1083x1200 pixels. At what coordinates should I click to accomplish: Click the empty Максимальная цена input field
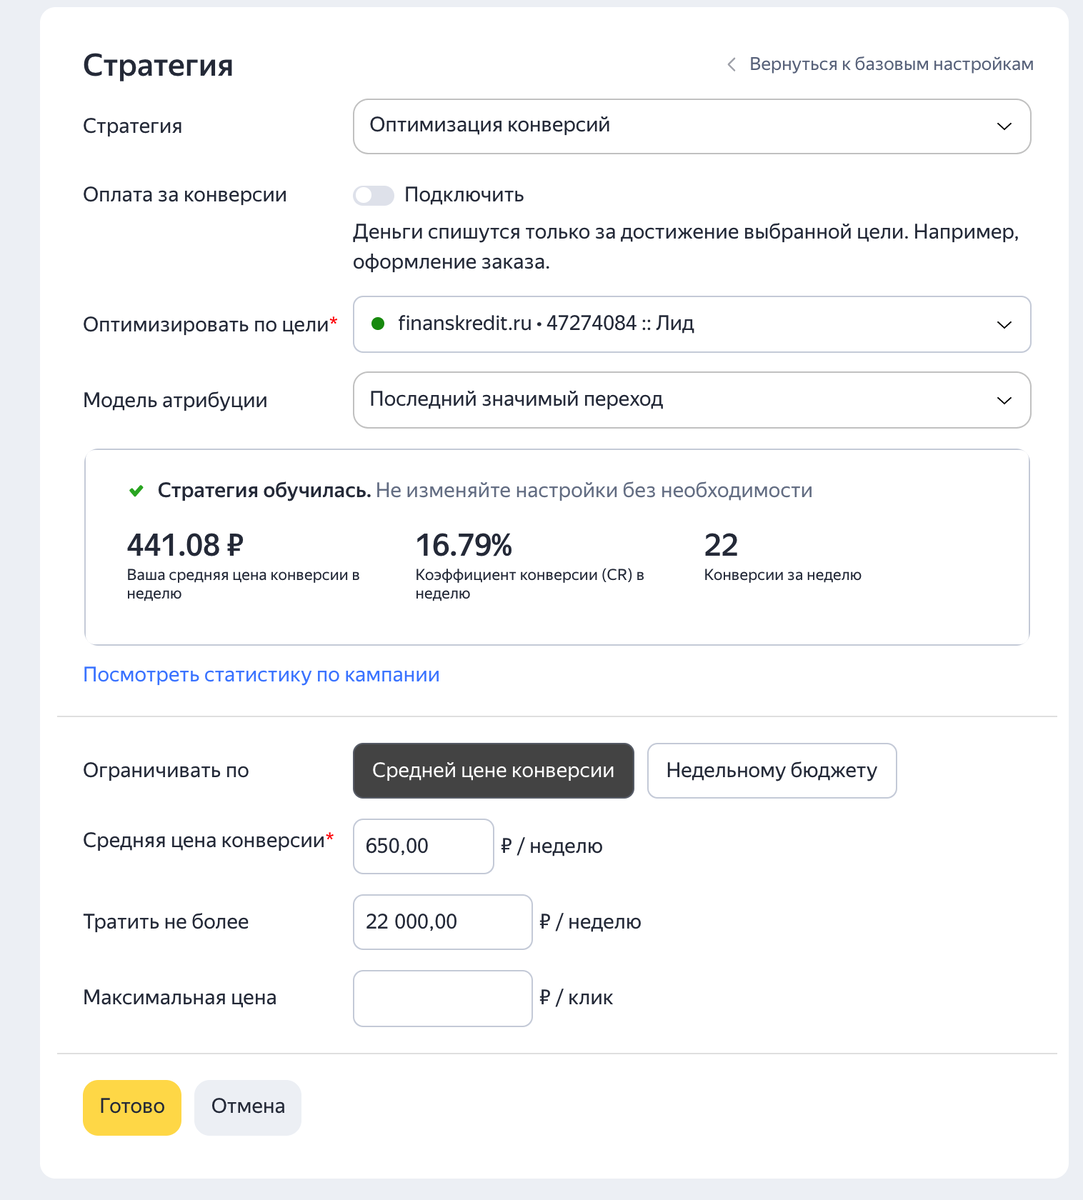click(442, 998)
